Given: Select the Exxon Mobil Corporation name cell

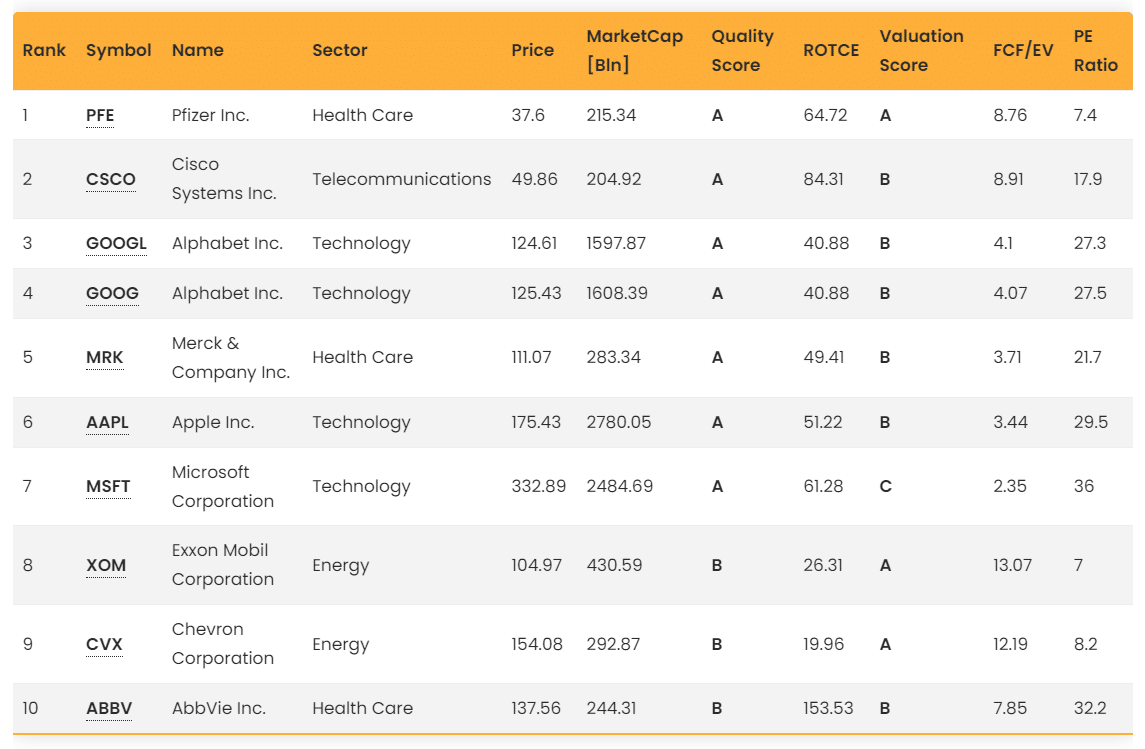Looking at the screenshot, I should point(223,565).
